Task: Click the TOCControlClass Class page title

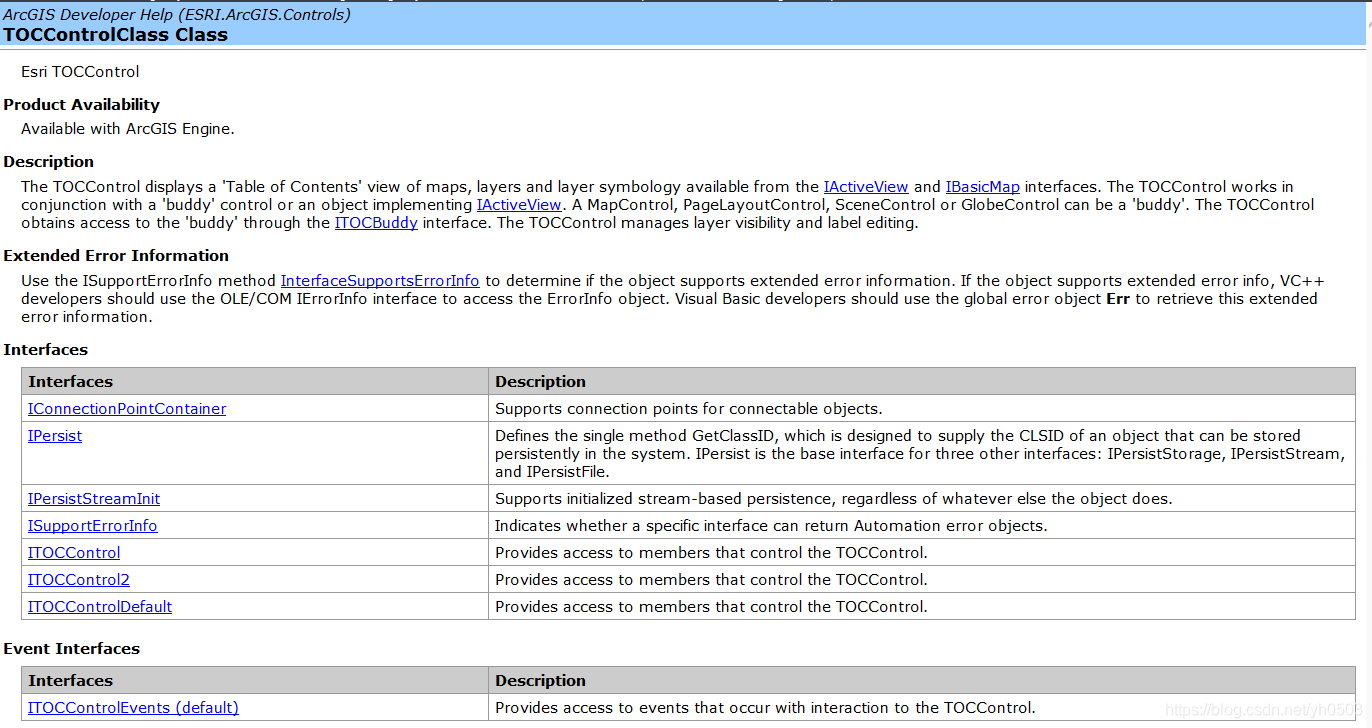Action: point(115,35)
